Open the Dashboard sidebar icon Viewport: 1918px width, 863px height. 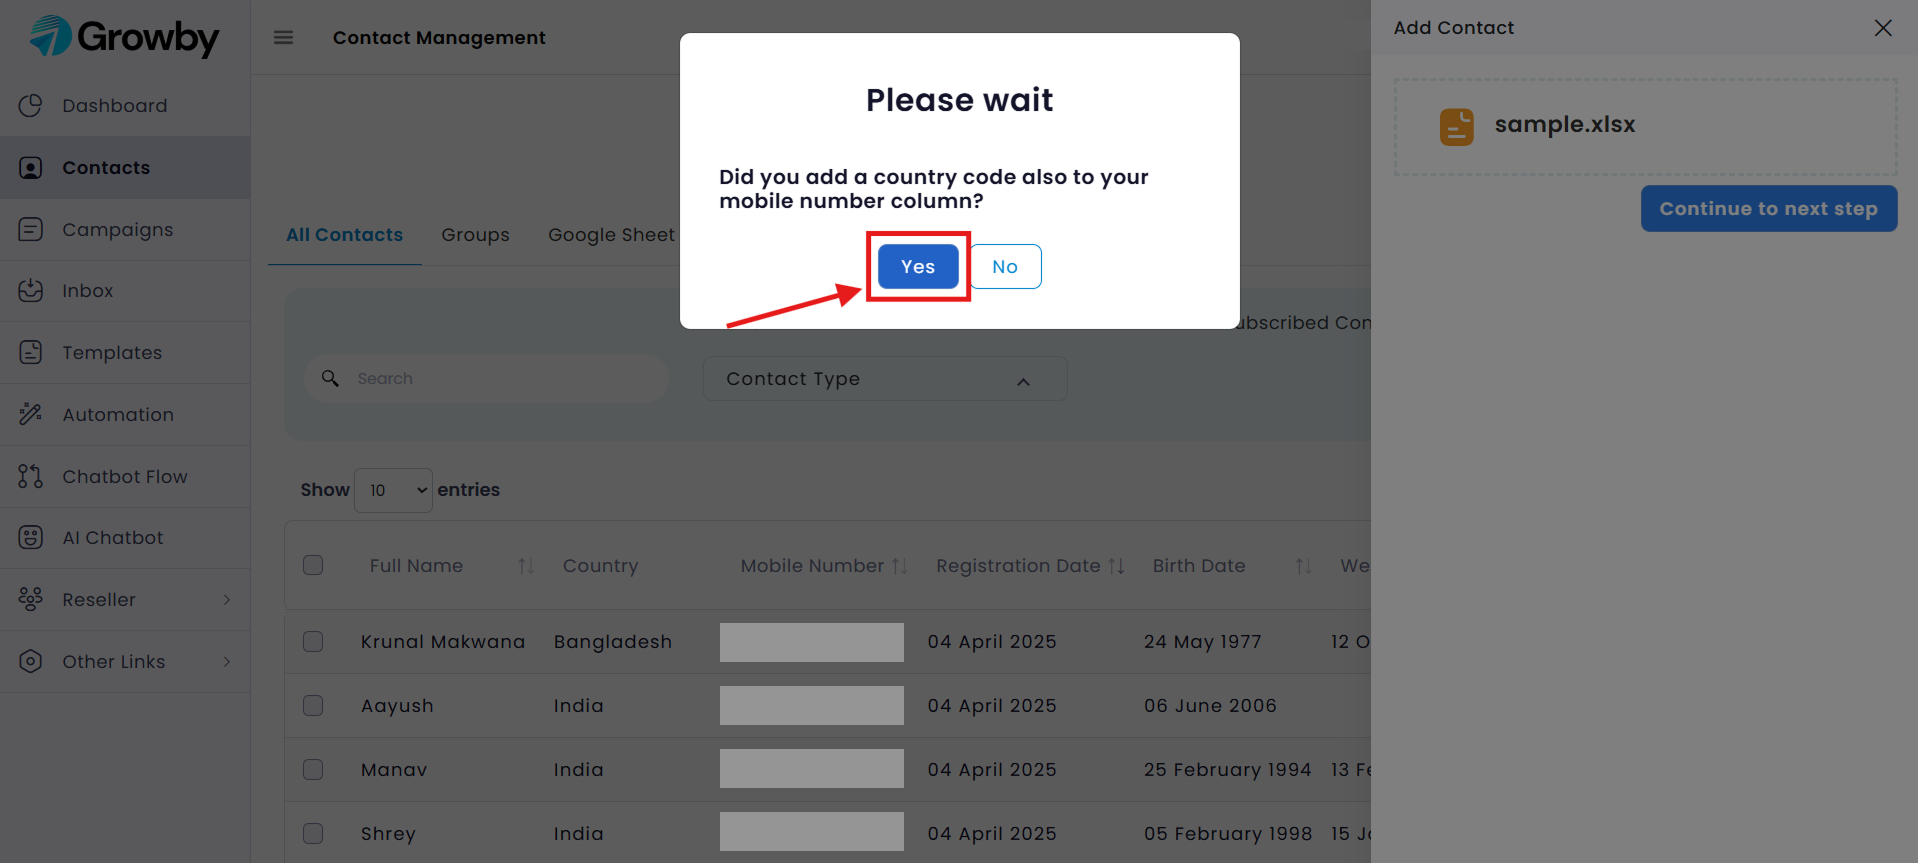[x=31, y=105]
